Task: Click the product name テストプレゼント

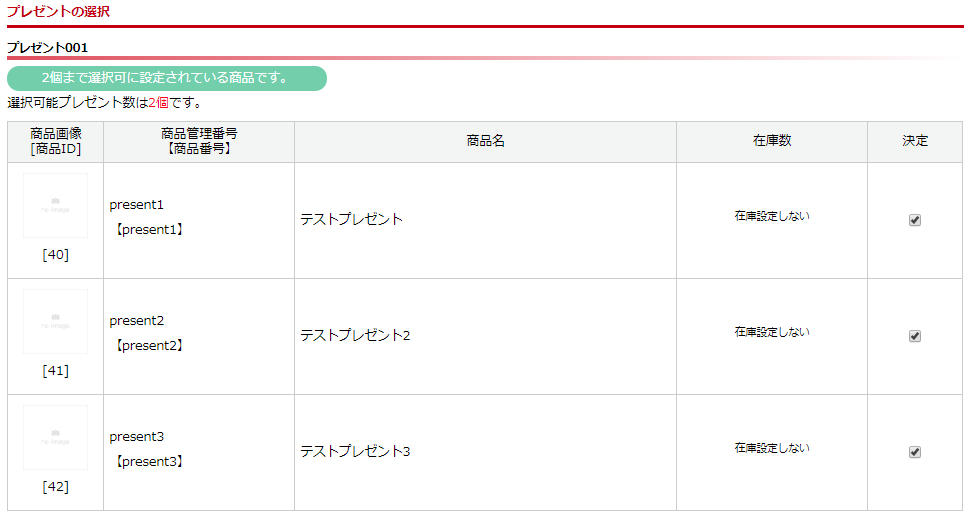Action: tap(351, 219)
